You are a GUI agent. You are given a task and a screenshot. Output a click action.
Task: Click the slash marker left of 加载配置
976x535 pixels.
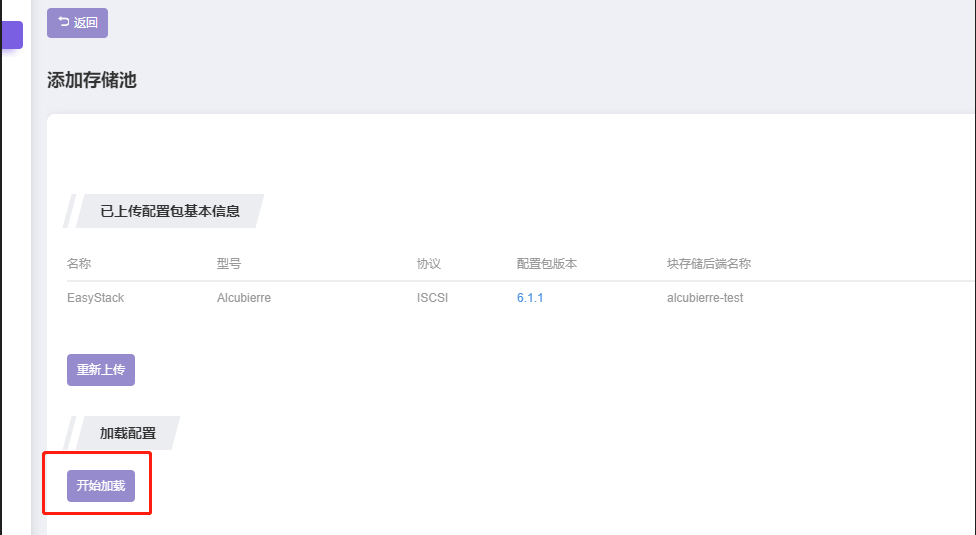pyautogui.click(x=70, y=433)
